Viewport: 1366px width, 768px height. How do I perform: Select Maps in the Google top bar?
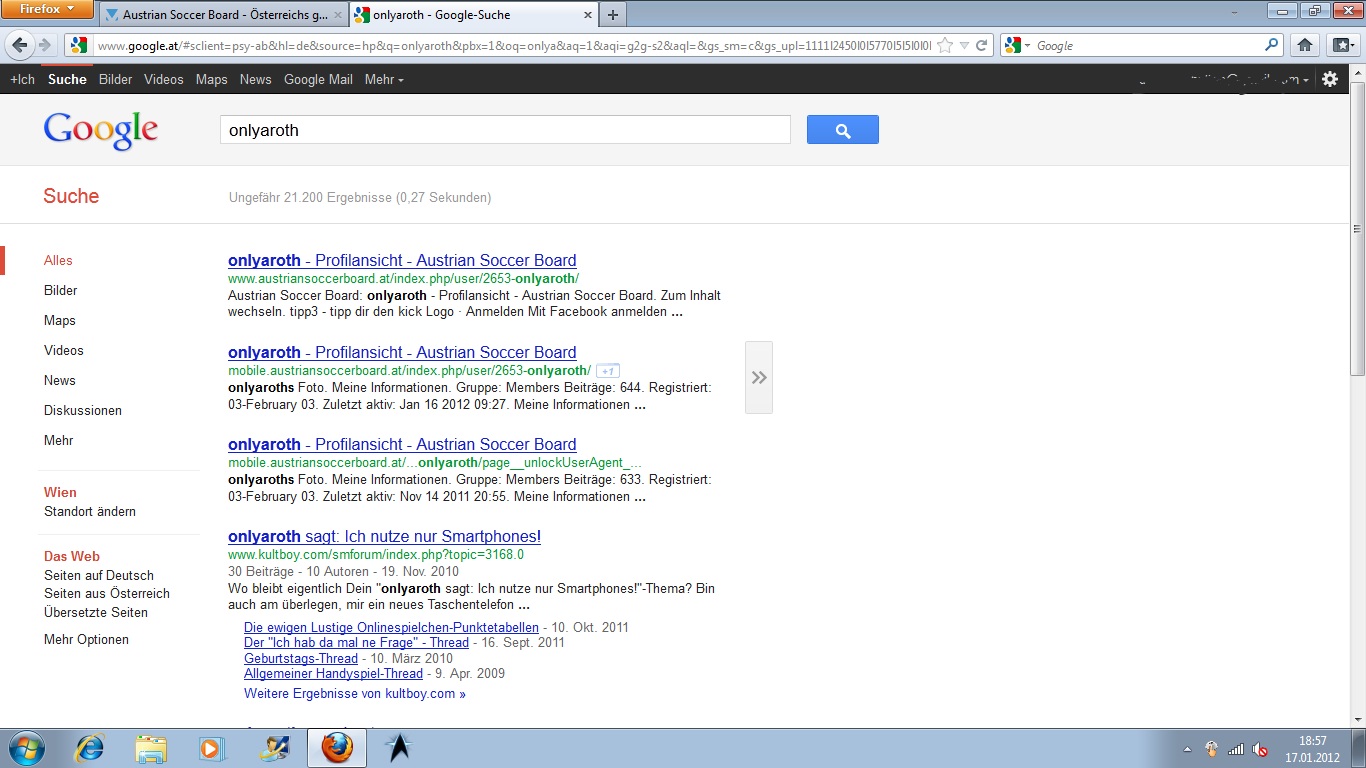211,79
